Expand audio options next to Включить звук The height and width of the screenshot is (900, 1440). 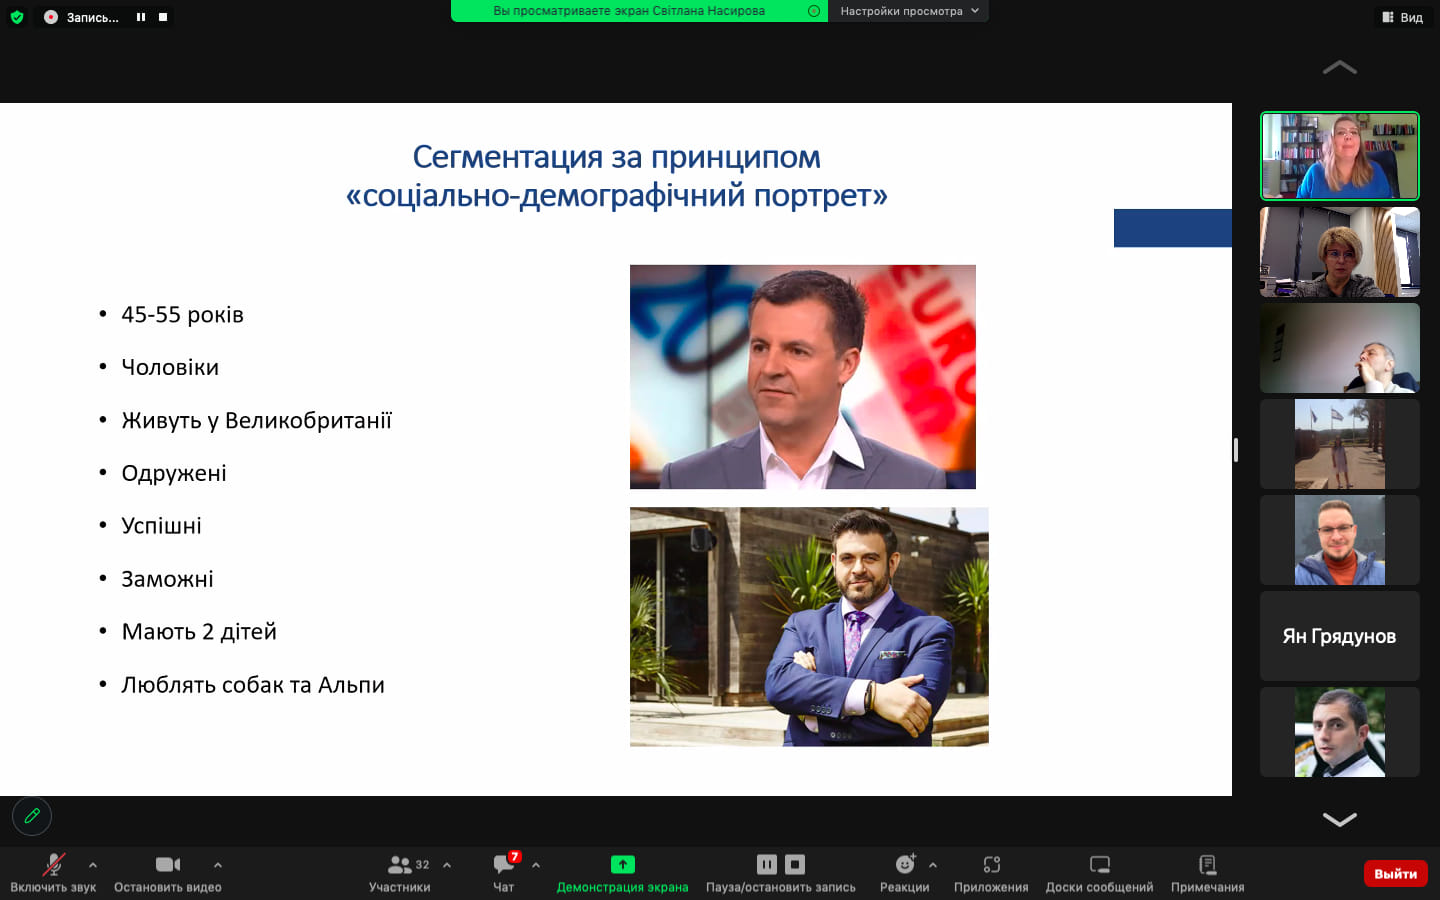93,865
